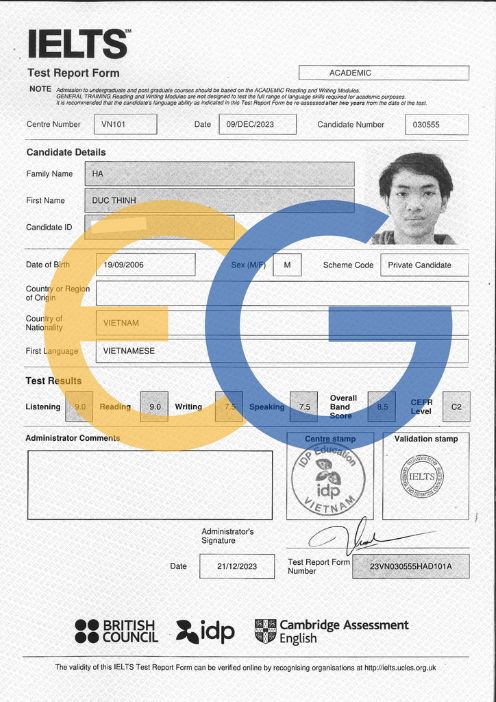Click the round IELTS validation stamp
Viewport: 496px width, 702px height.
point(422,476)
